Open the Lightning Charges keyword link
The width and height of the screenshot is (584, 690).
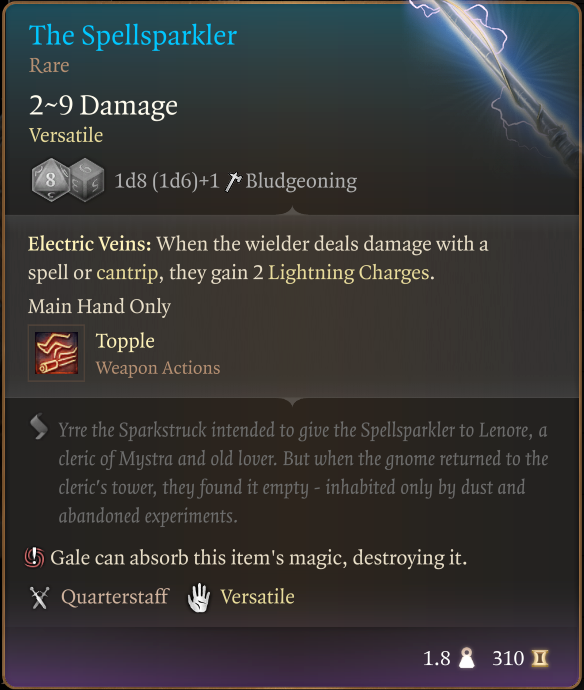pyautogui.click(x=349, y=273)
